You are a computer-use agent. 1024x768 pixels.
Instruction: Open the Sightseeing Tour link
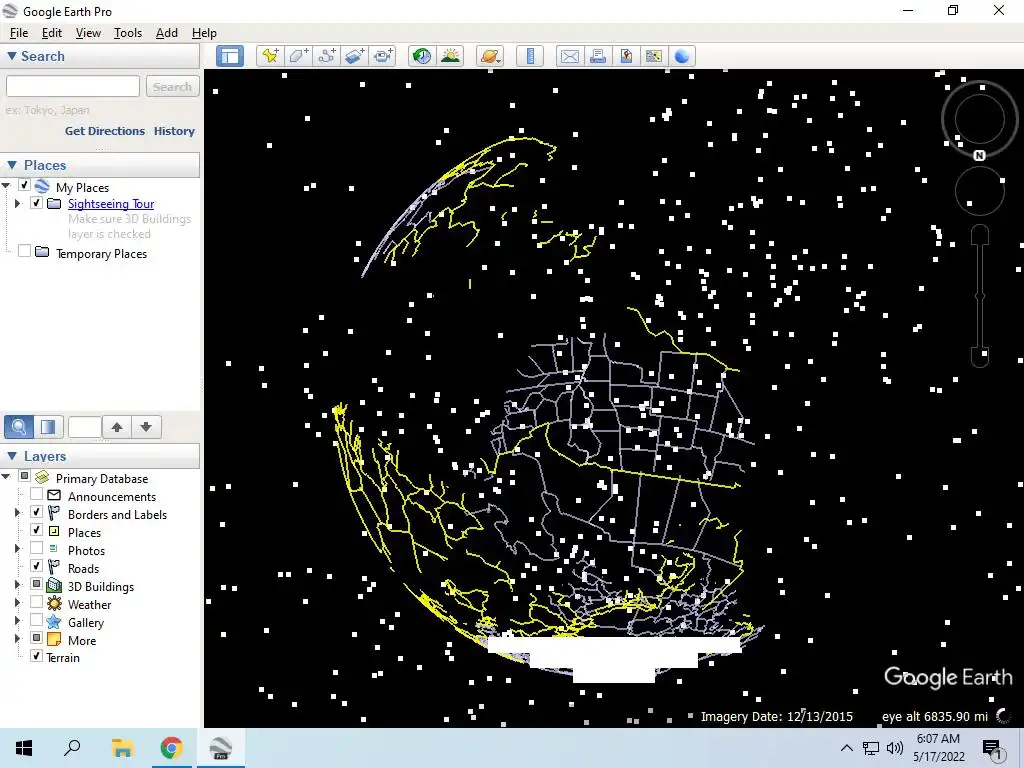[111, 204]
